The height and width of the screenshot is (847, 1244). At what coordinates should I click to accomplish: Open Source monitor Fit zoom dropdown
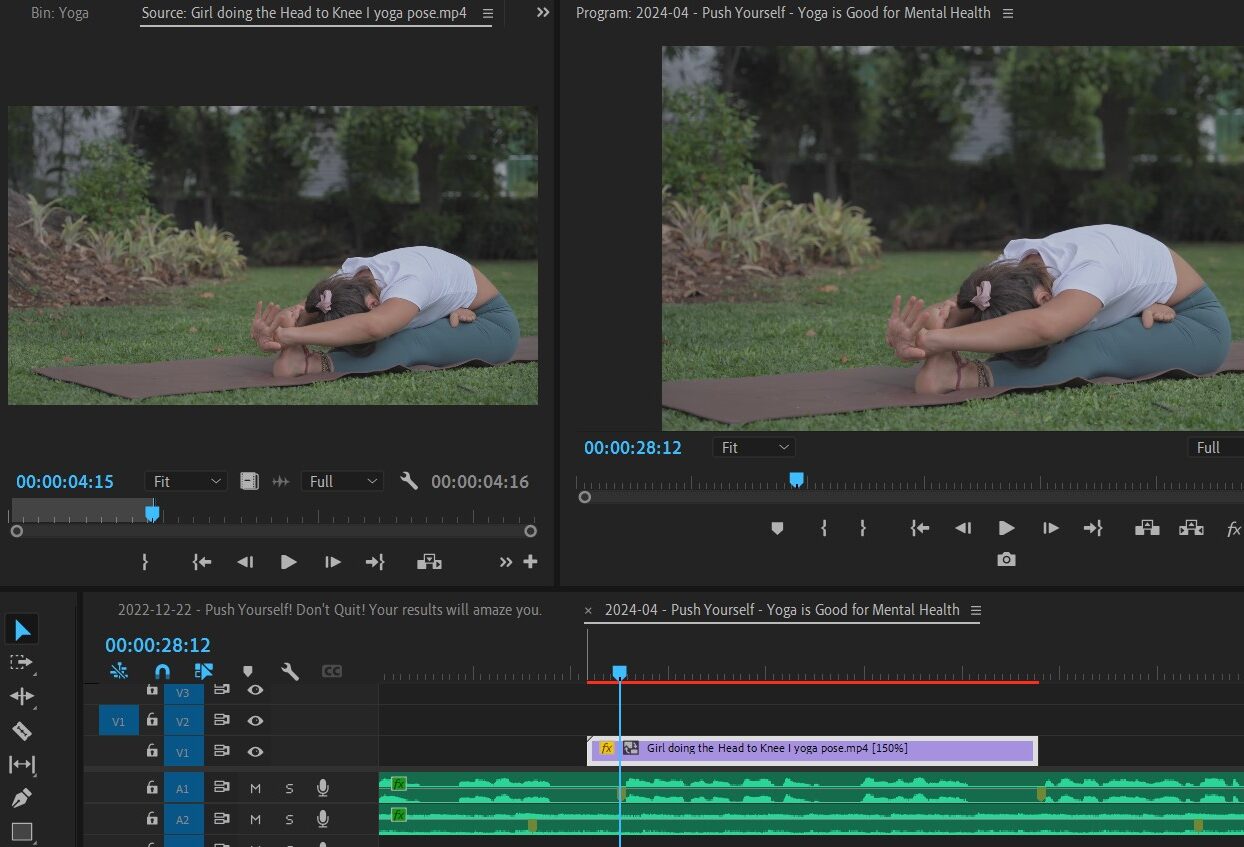[x=187, y=481]
